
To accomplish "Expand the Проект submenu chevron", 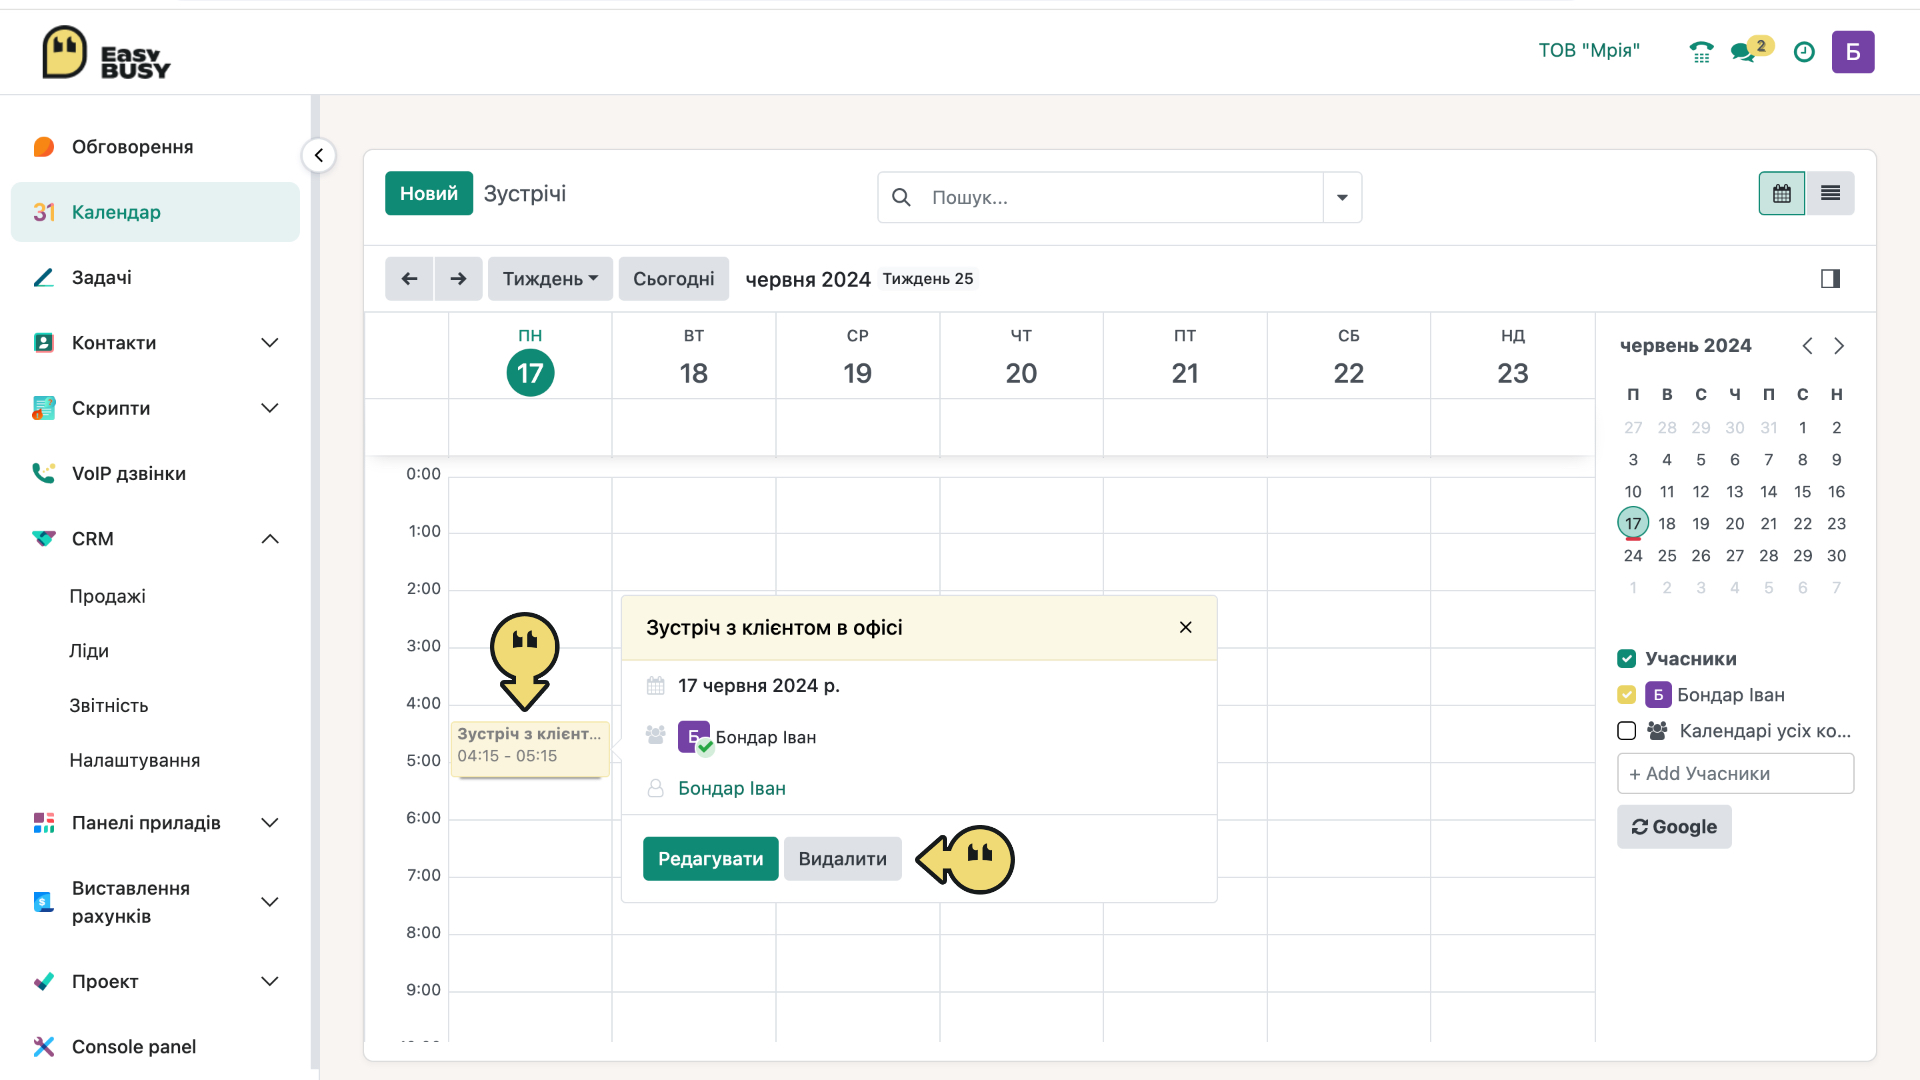I will 270,982.
